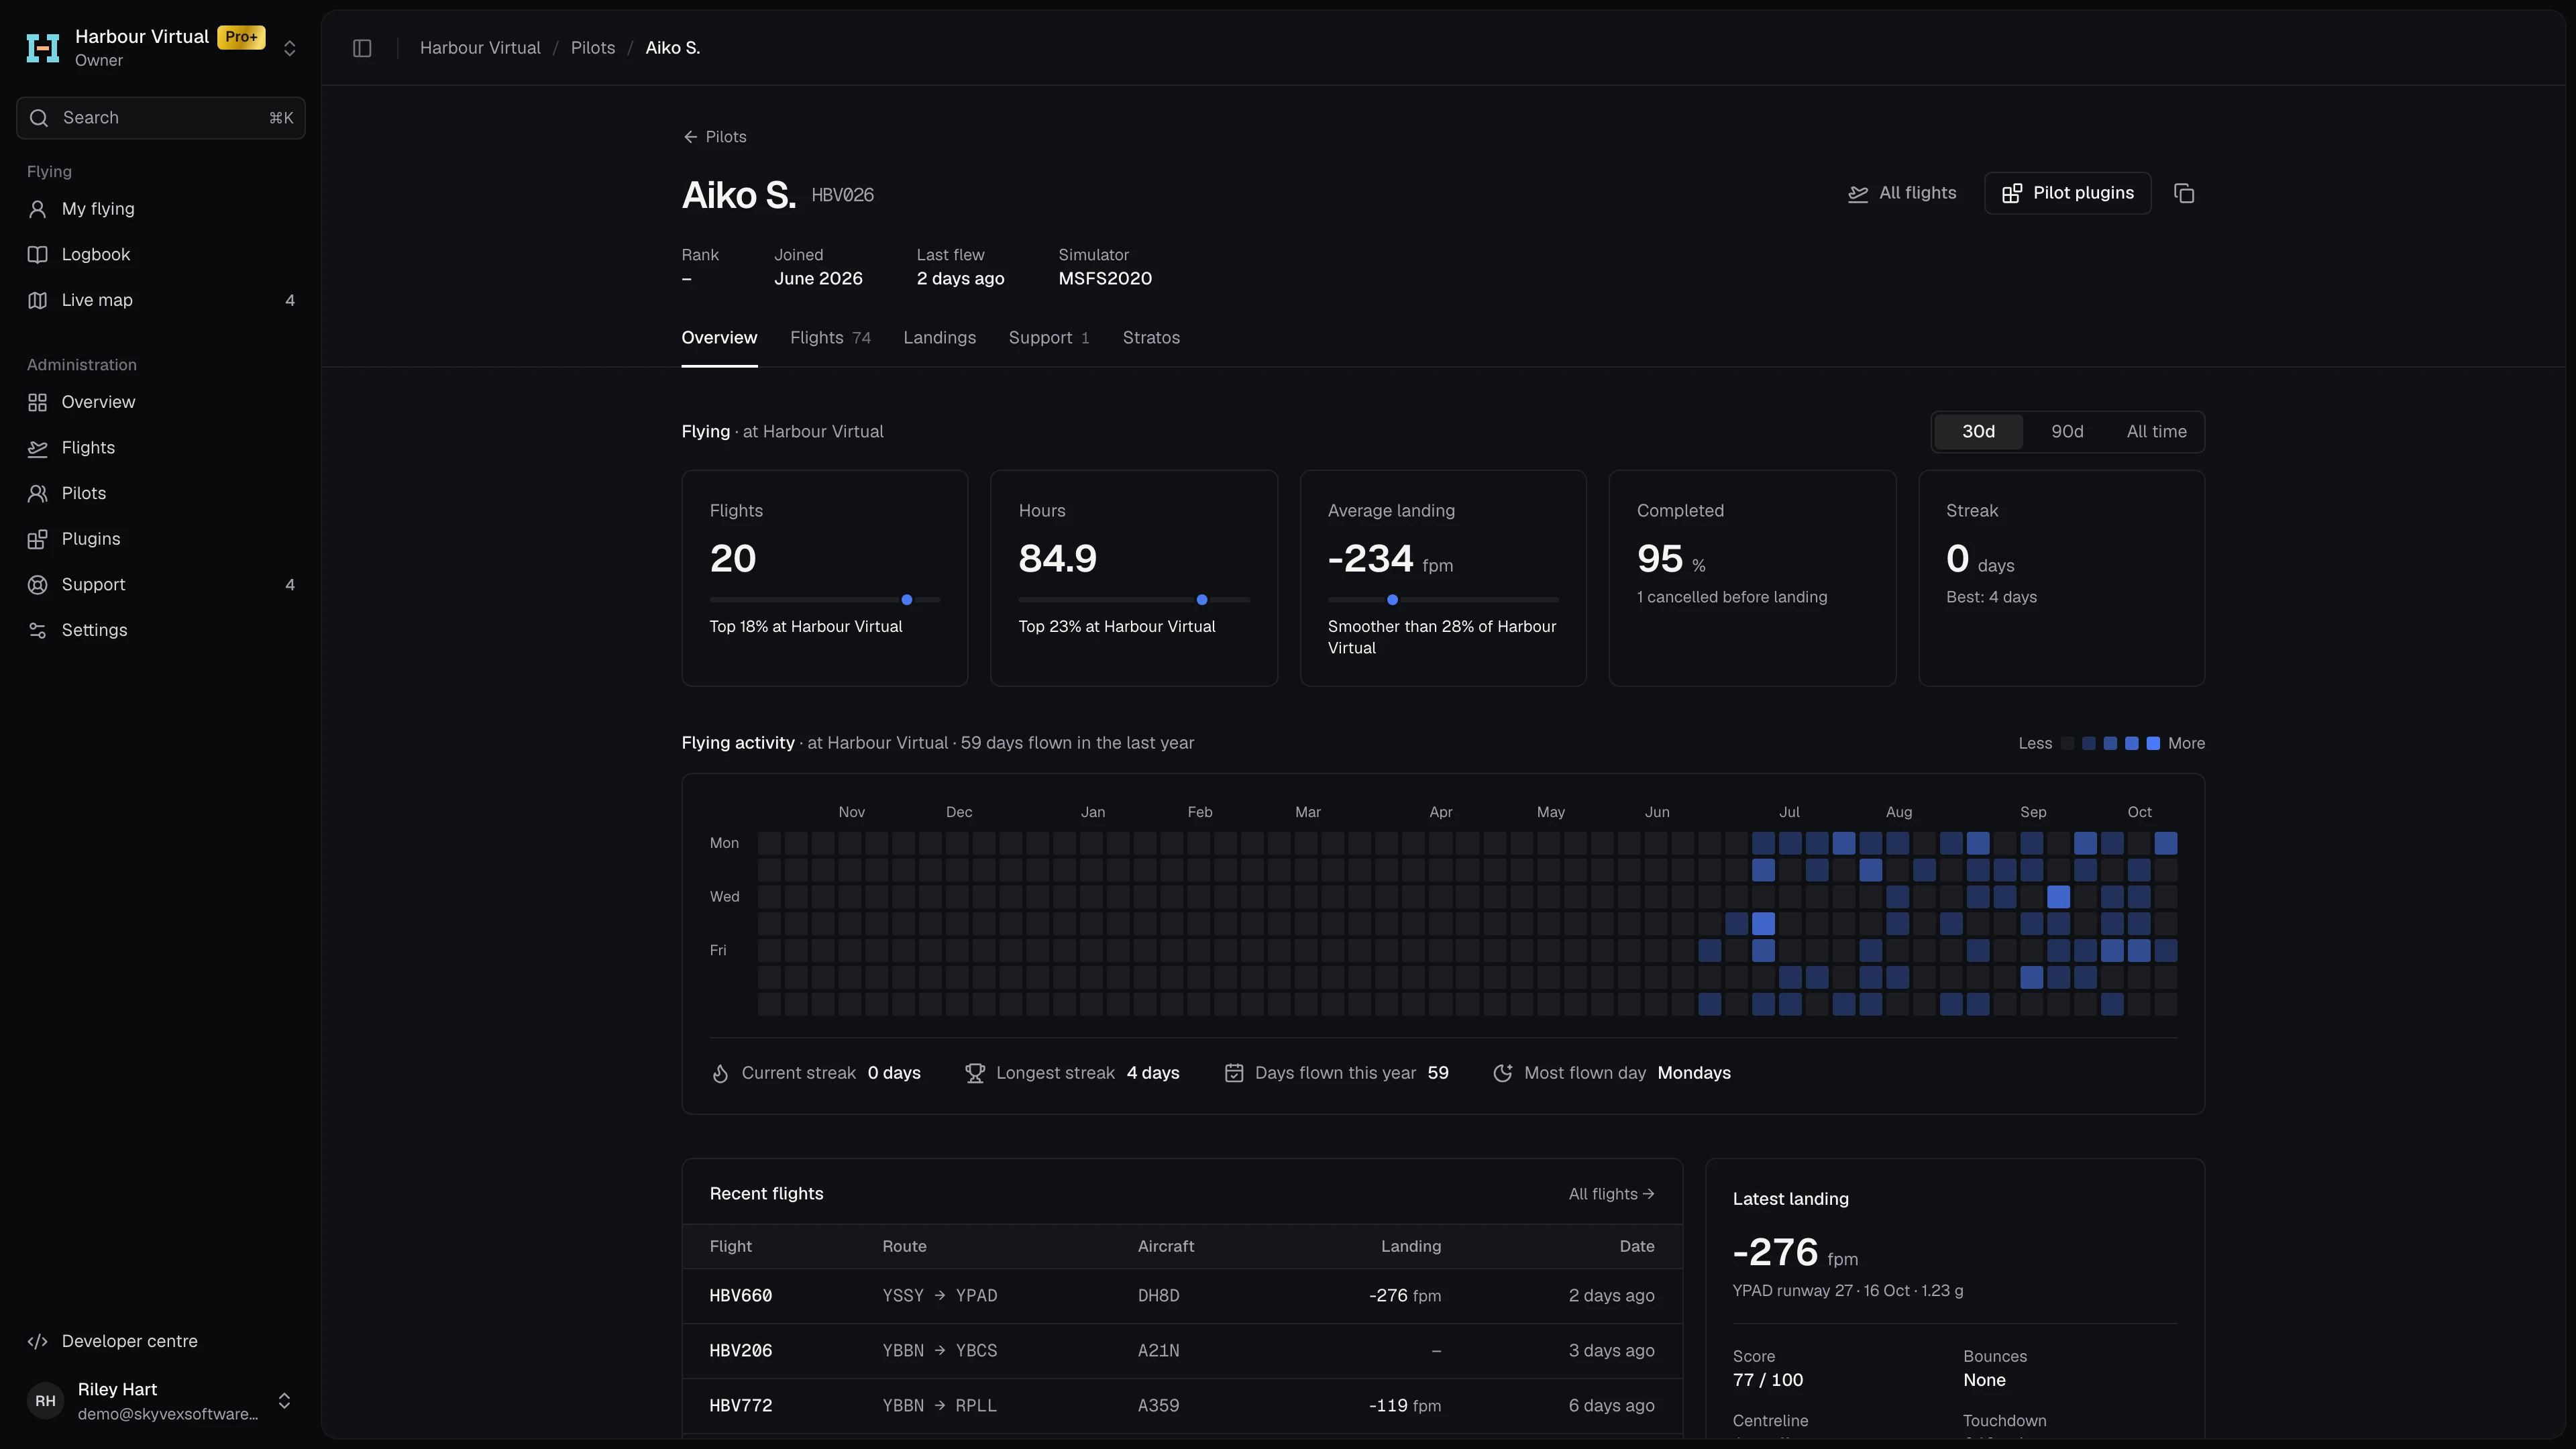This screenshot has height=1449, width=2576.
Task: Click the Support lifebuoy icon
Action: 38,585
